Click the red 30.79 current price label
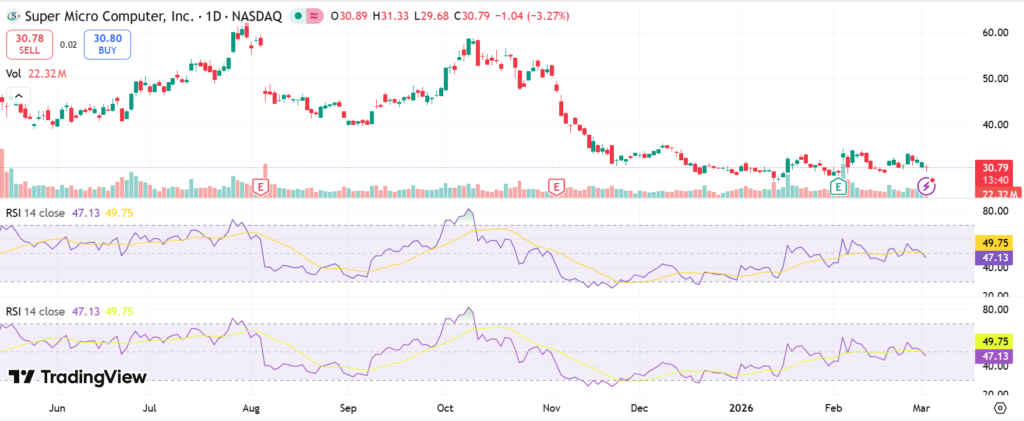This screenshot has width=1024, height=421. (x=996, y=168)
